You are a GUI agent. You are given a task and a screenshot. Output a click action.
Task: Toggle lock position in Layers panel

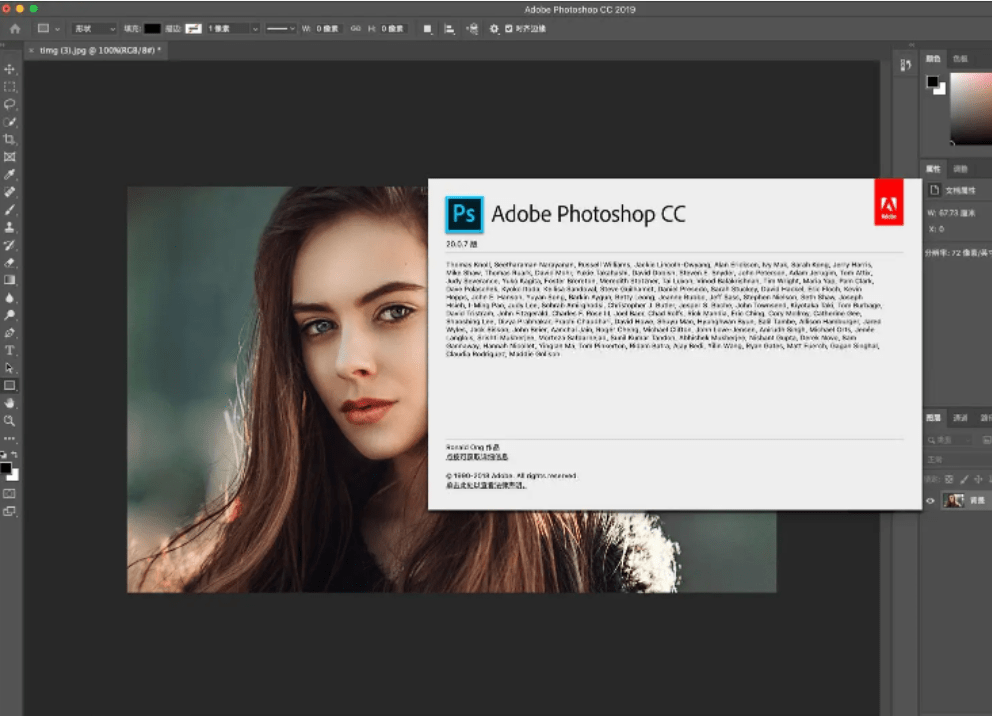coord(978,479)
